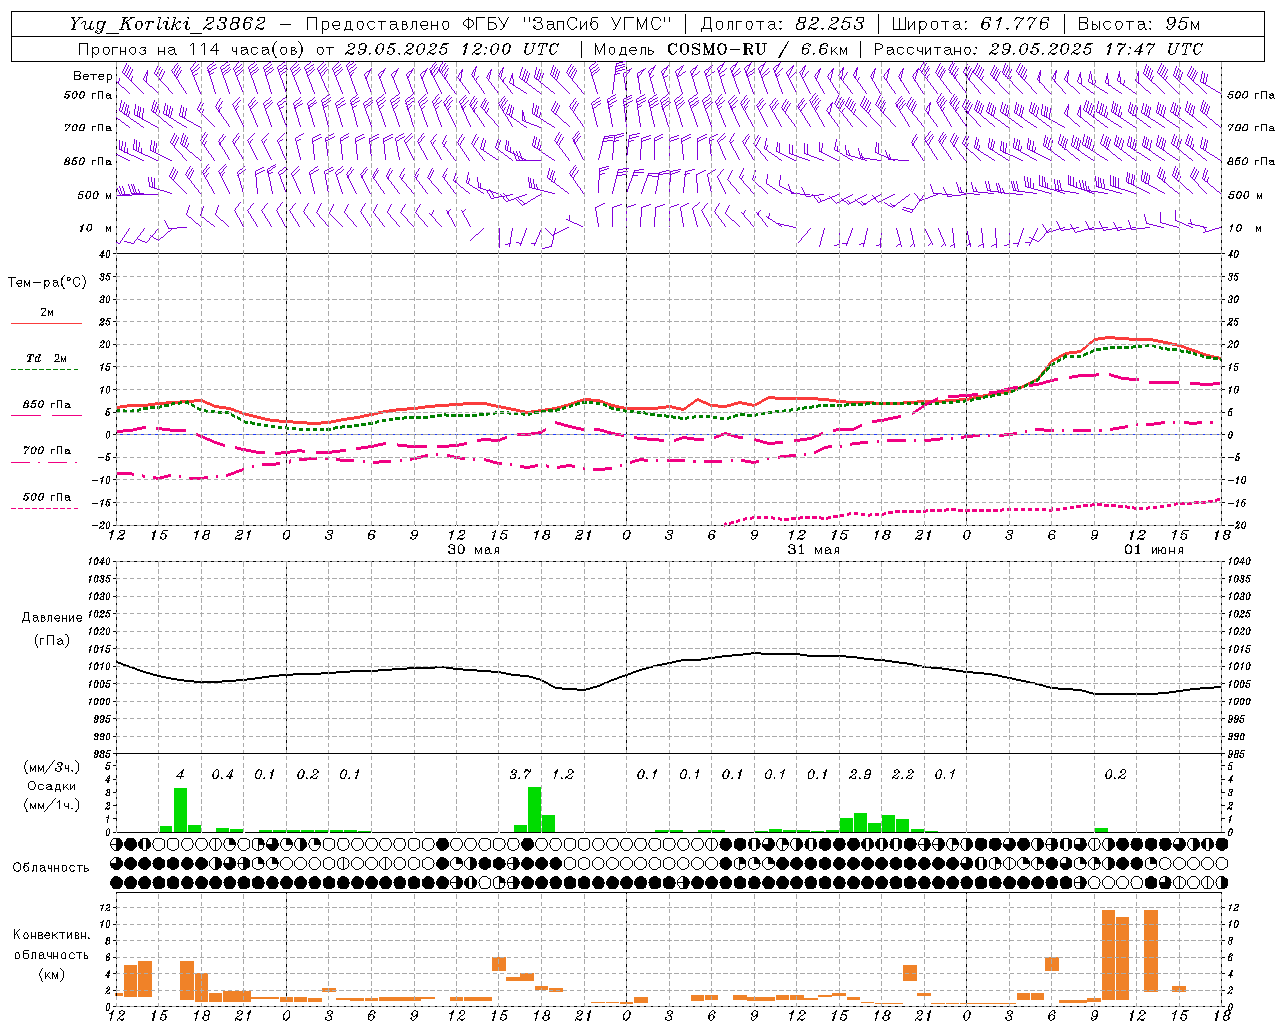1280x1024 pixels.
Task: Click the Тем-ра(°C) temperature panel label
Action: [47, 283]
